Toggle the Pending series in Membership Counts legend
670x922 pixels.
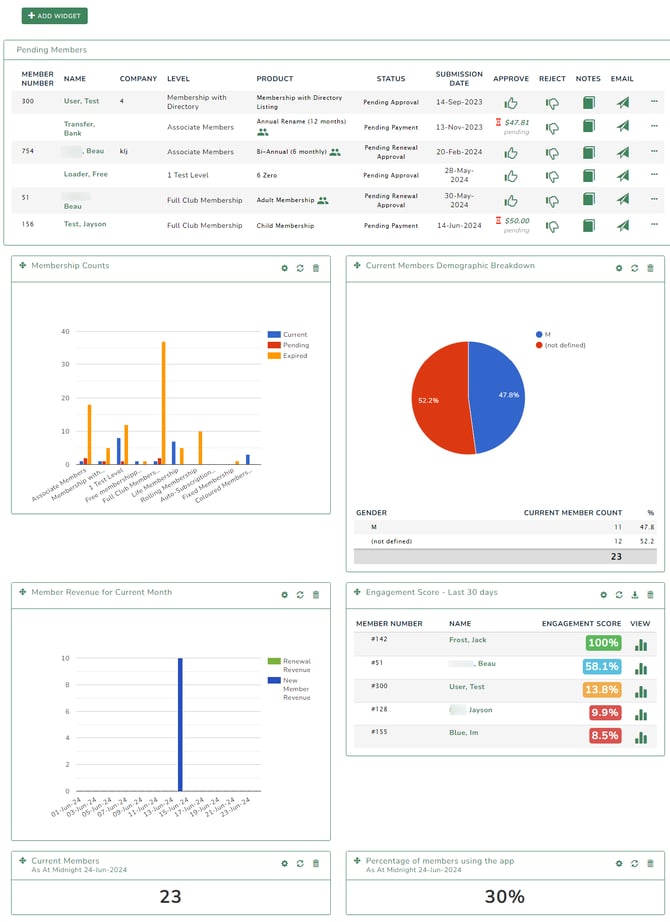[x=295, y=345]
